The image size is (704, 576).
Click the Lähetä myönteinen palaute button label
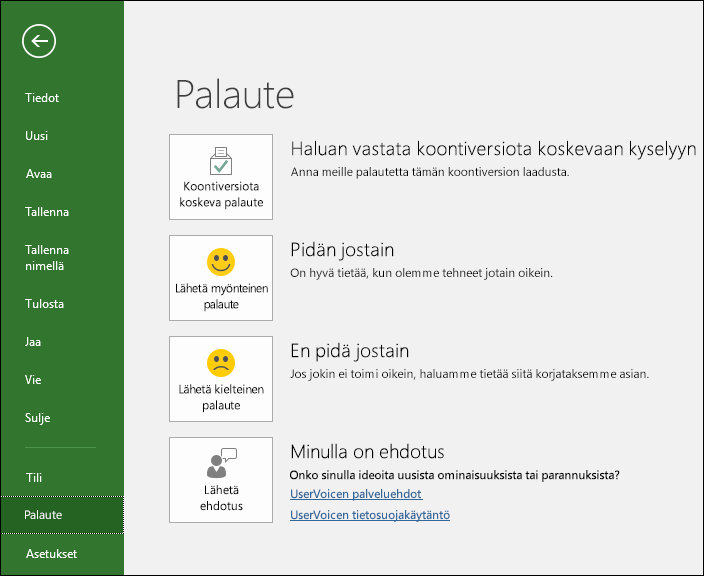(x=221, y=296)
